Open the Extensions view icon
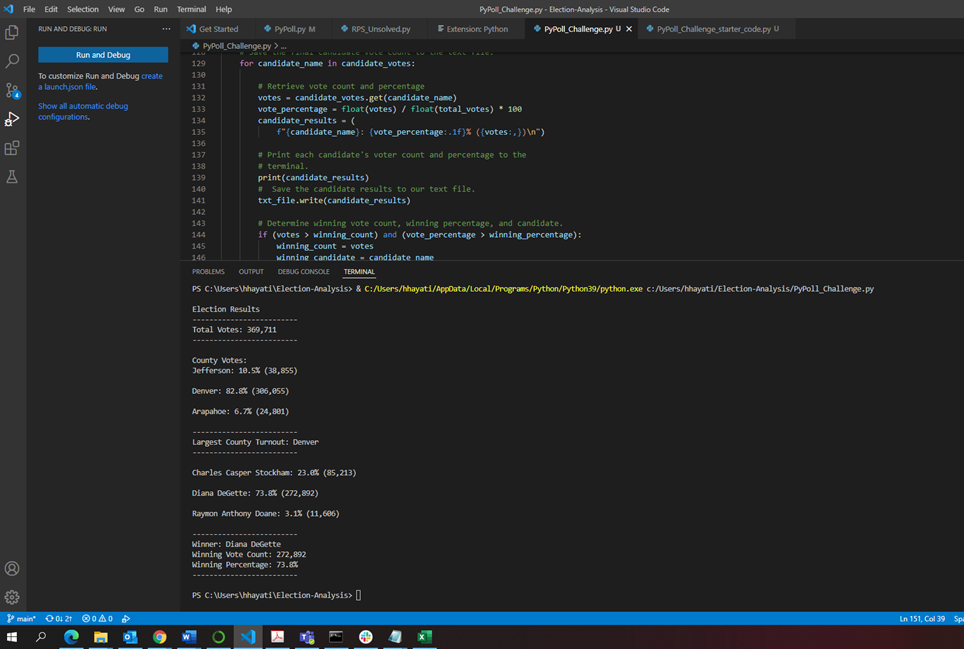Image resolution: width=964 pixels, height=649 pixels. pos(12,148)
